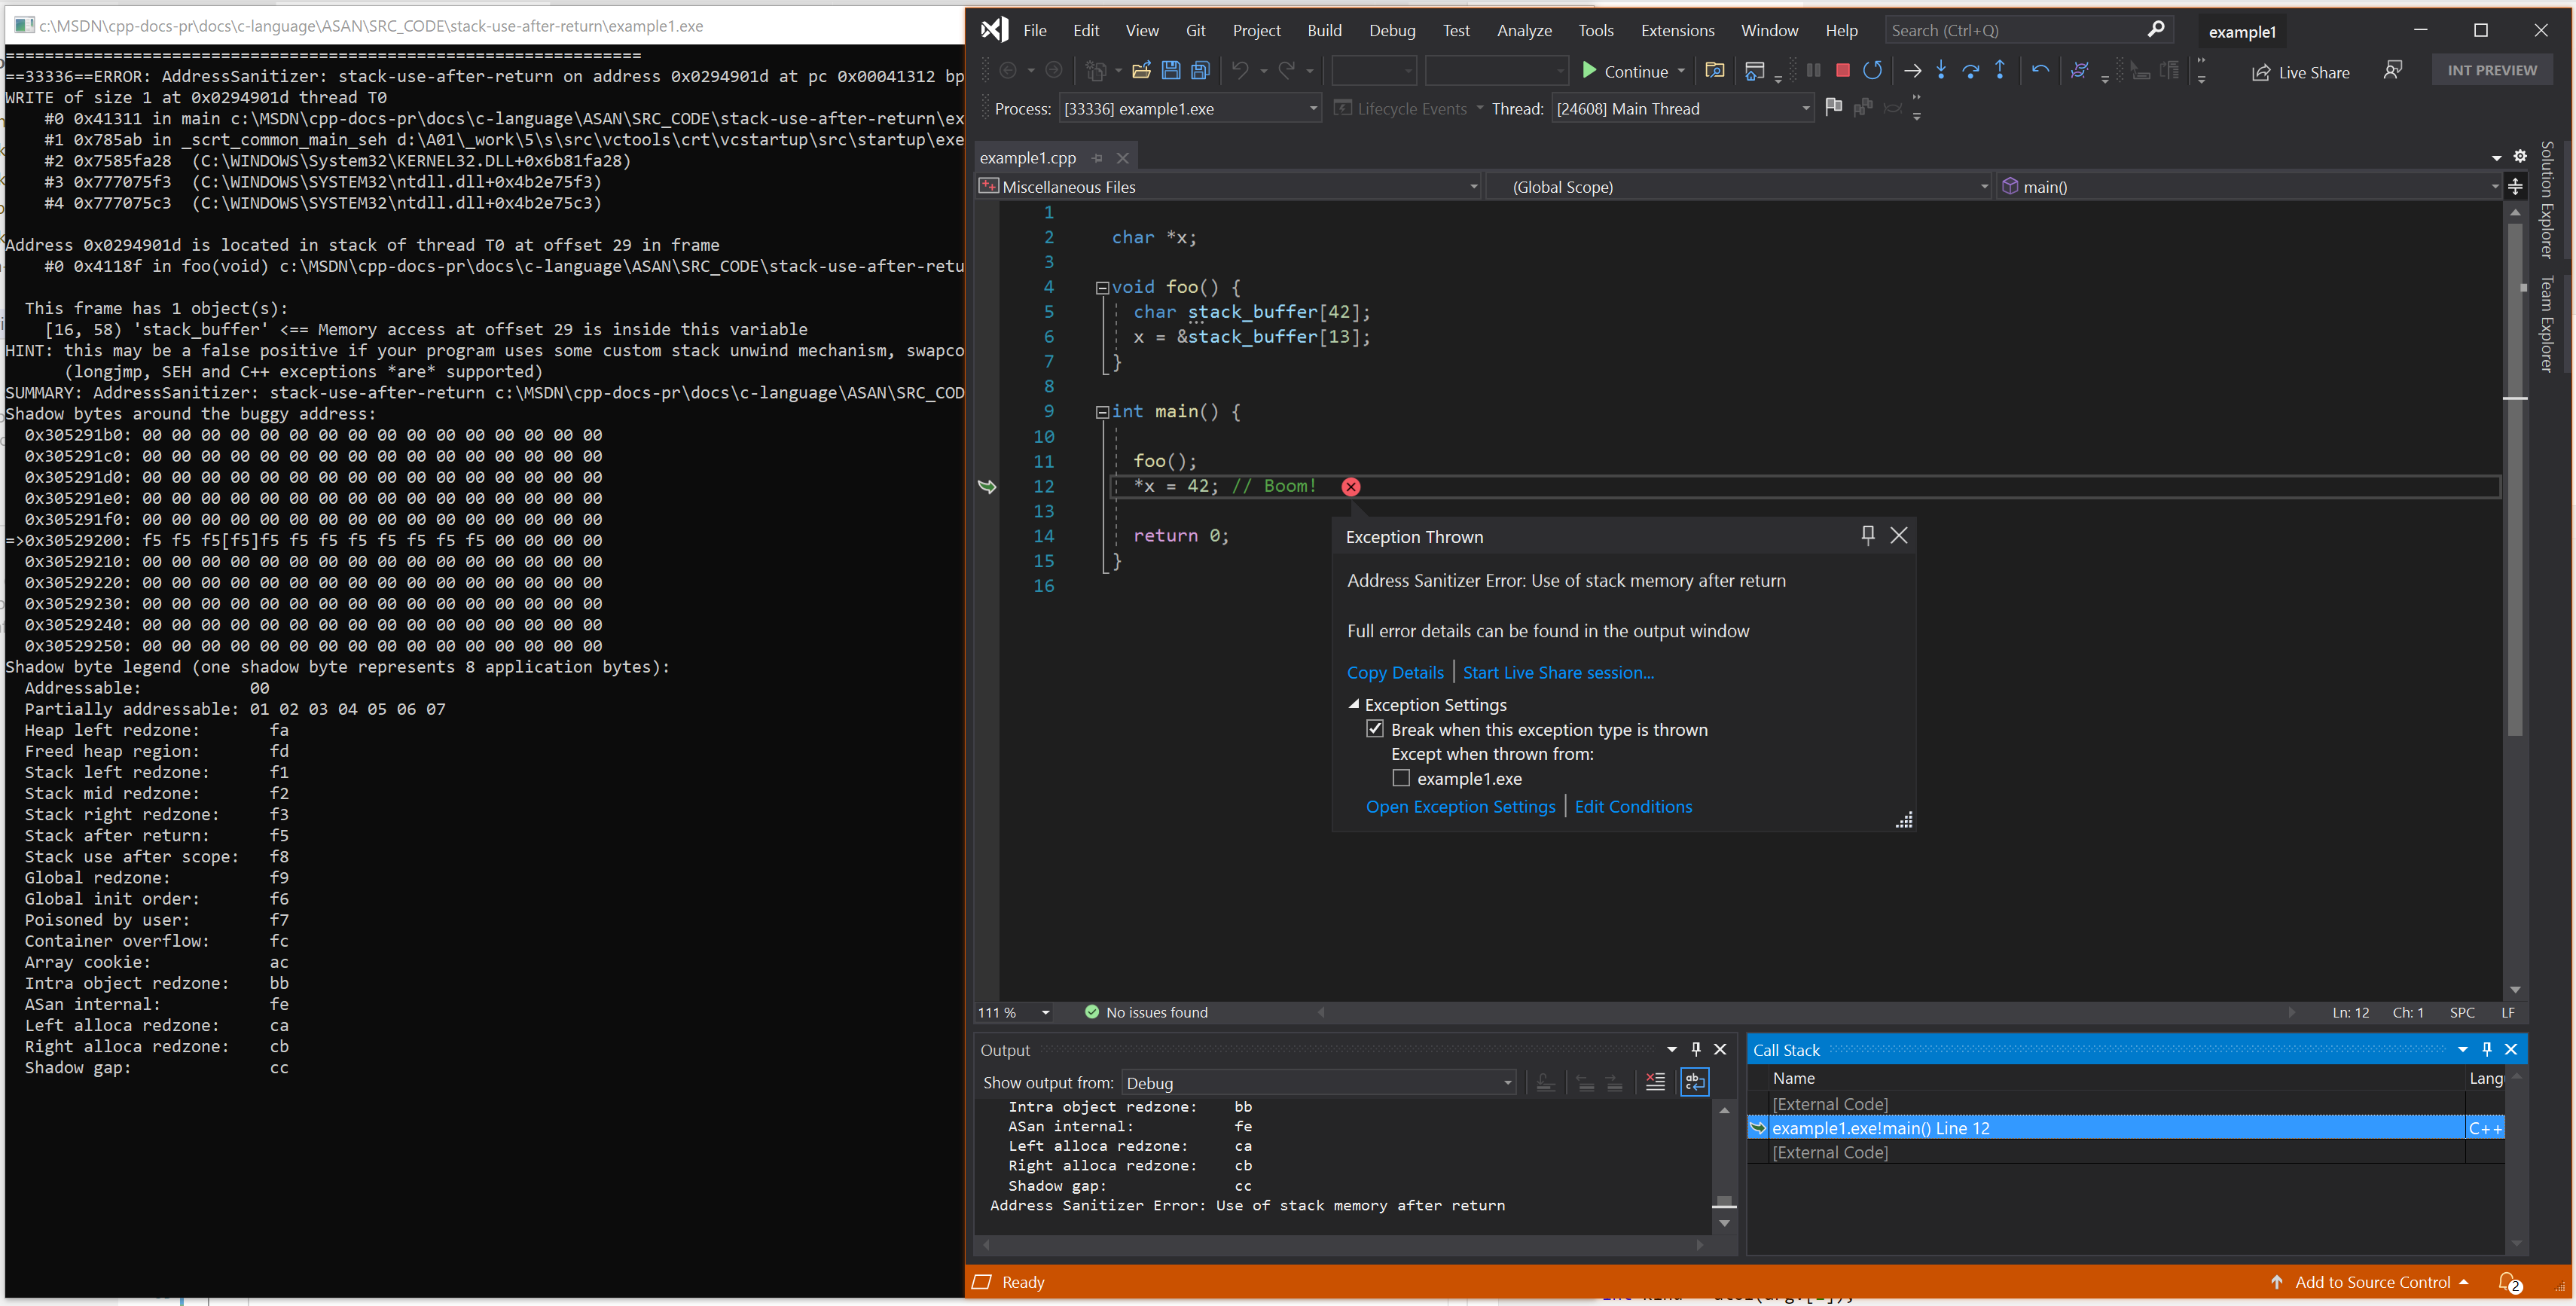The image size is (2576, 1306).
Task: Scroll the Output panel scrollbar
Action: pyautogui.click(x=1722, y=1213)
